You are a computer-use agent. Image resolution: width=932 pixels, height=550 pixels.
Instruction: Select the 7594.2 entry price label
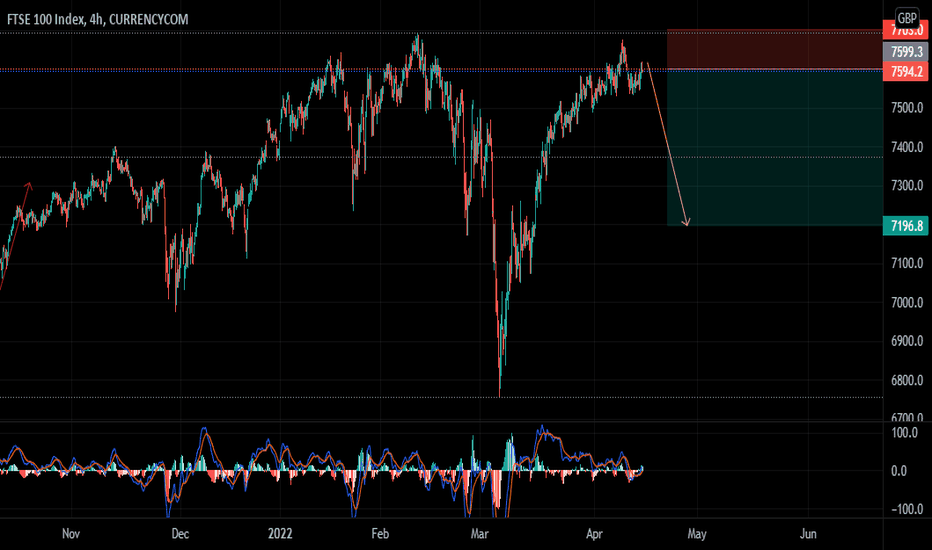point(905,72)
